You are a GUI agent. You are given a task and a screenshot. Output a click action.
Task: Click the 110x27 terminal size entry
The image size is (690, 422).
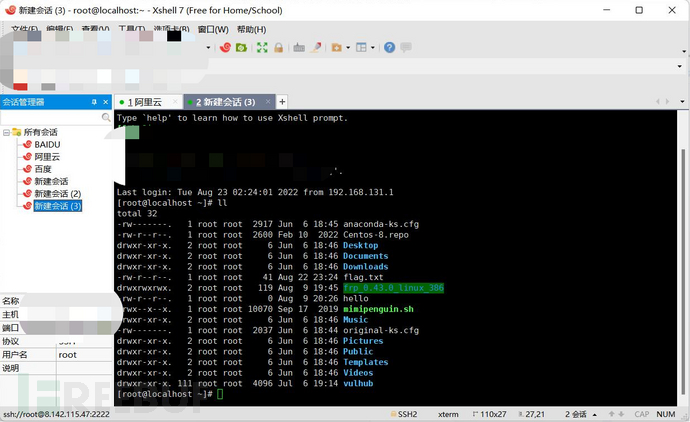[493, 415]
